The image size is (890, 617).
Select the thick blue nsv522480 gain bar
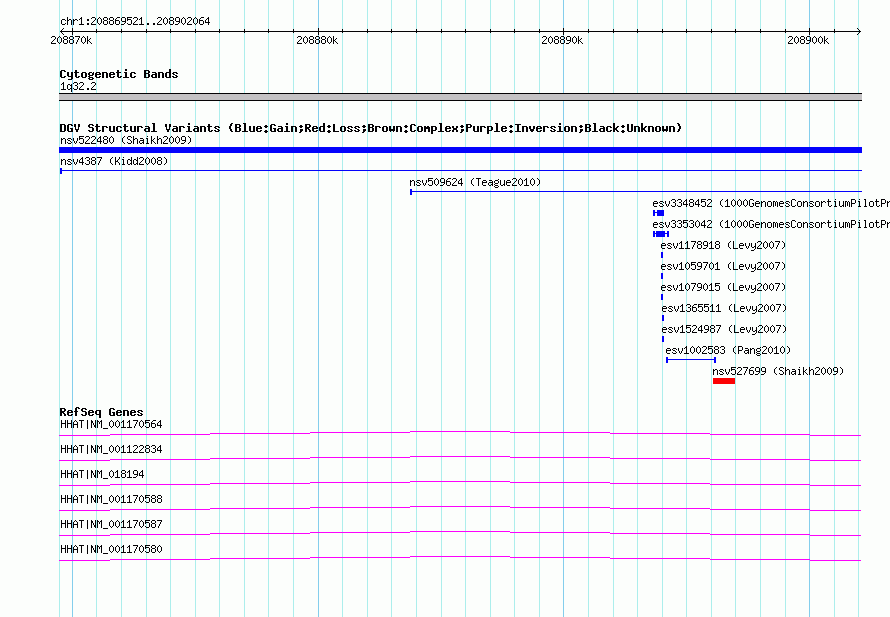(460, 150)
